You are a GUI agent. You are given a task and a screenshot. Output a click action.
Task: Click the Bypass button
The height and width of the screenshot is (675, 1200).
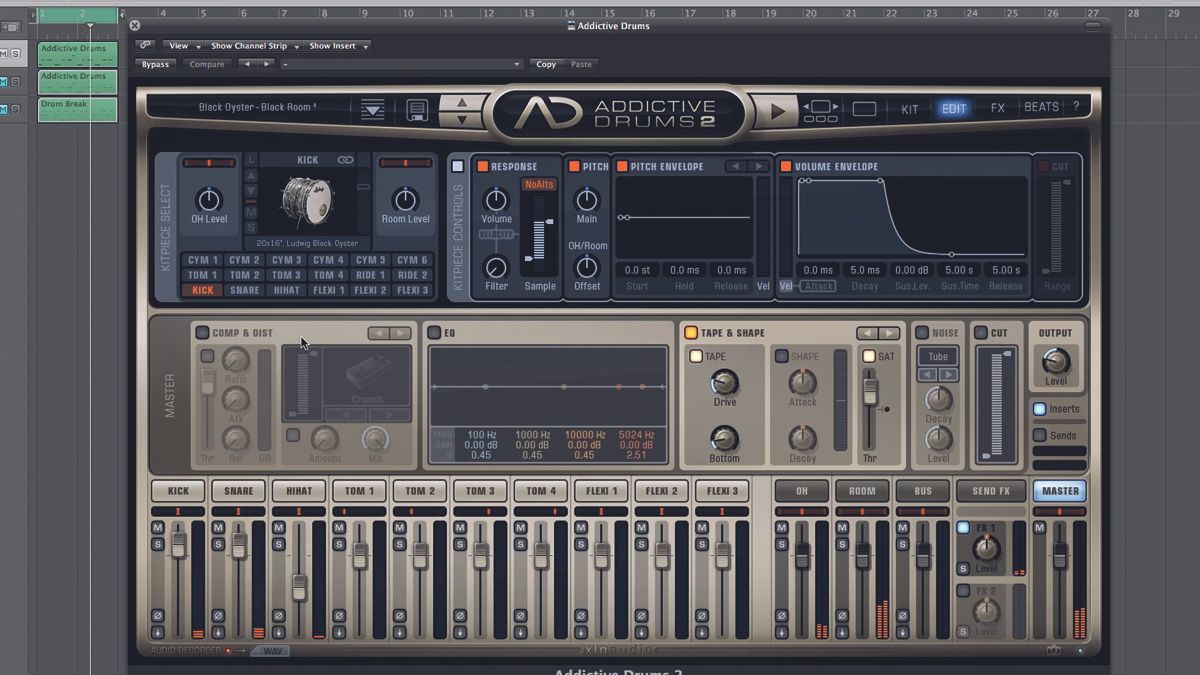pyautogui.click(x=155, y=63)
